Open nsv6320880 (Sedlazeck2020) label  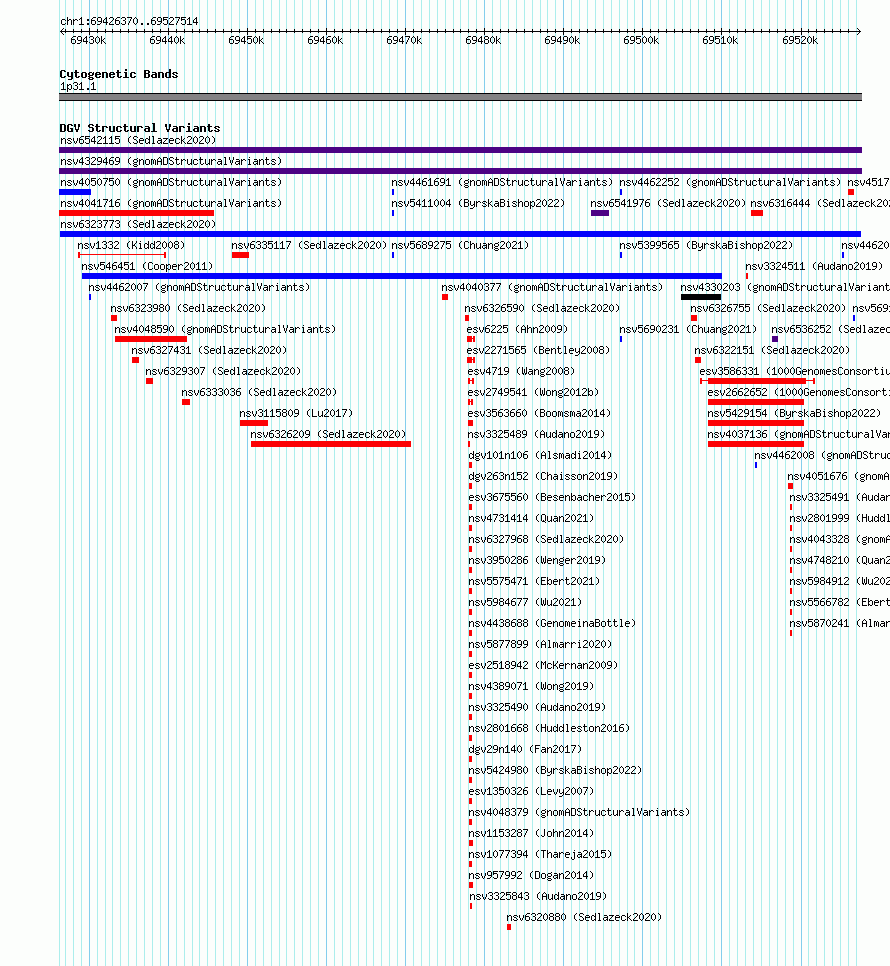click(x=584, y=917)
